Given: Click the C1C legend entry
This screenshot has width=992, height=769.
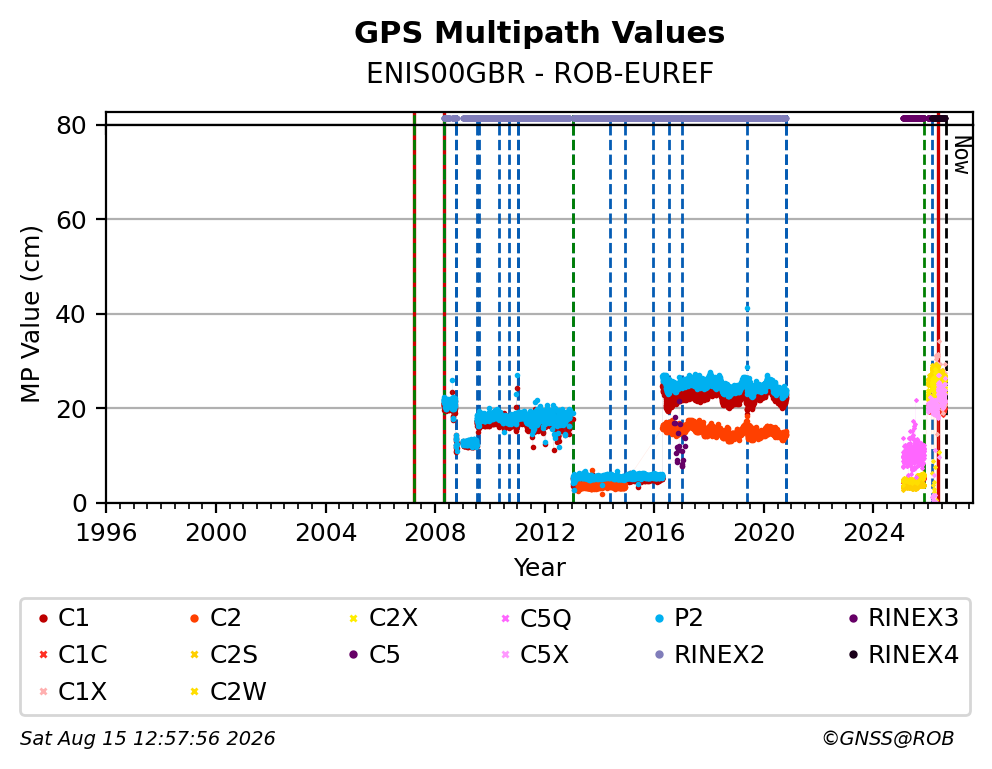Looking at the screenshot, I should point(73,655).
